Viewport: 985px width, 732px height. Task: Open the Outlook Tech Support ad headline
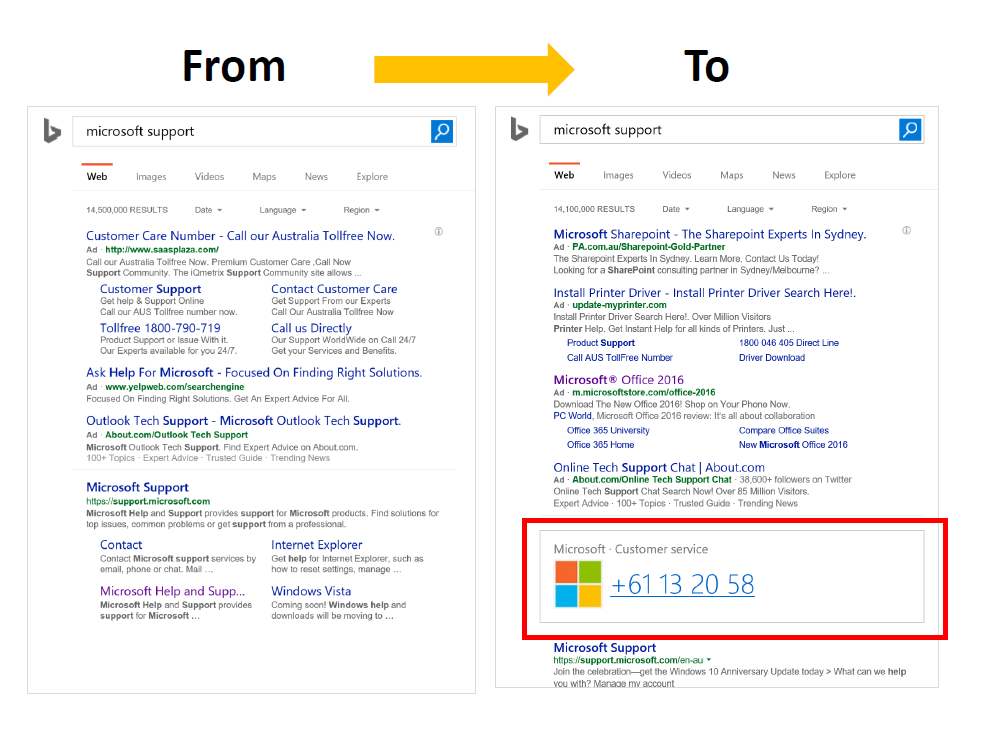click(243, 421)
